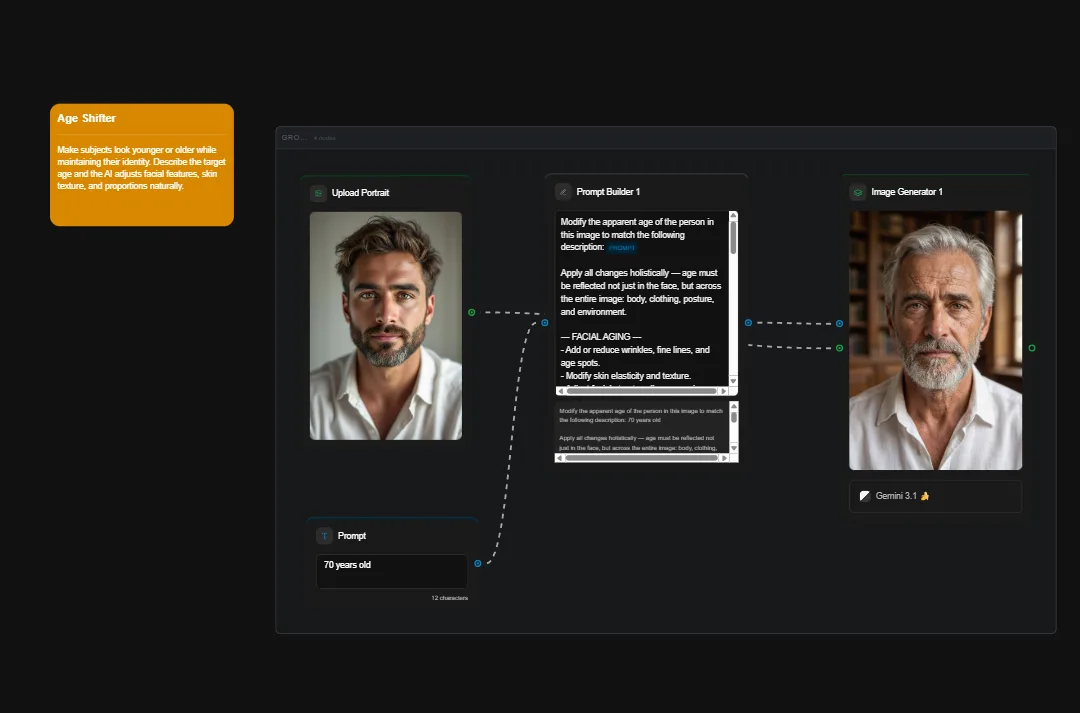
Task: Expand the blue input port on Prompt Builder 1
Action: click(545, 322)
